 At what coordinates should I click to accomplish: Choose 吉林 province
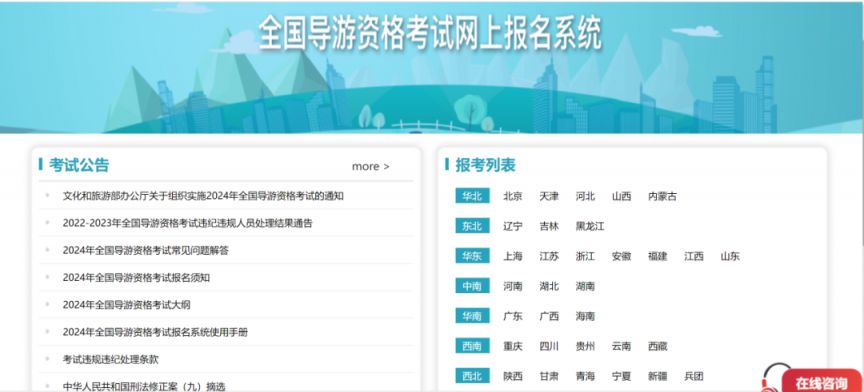point(549,226)
